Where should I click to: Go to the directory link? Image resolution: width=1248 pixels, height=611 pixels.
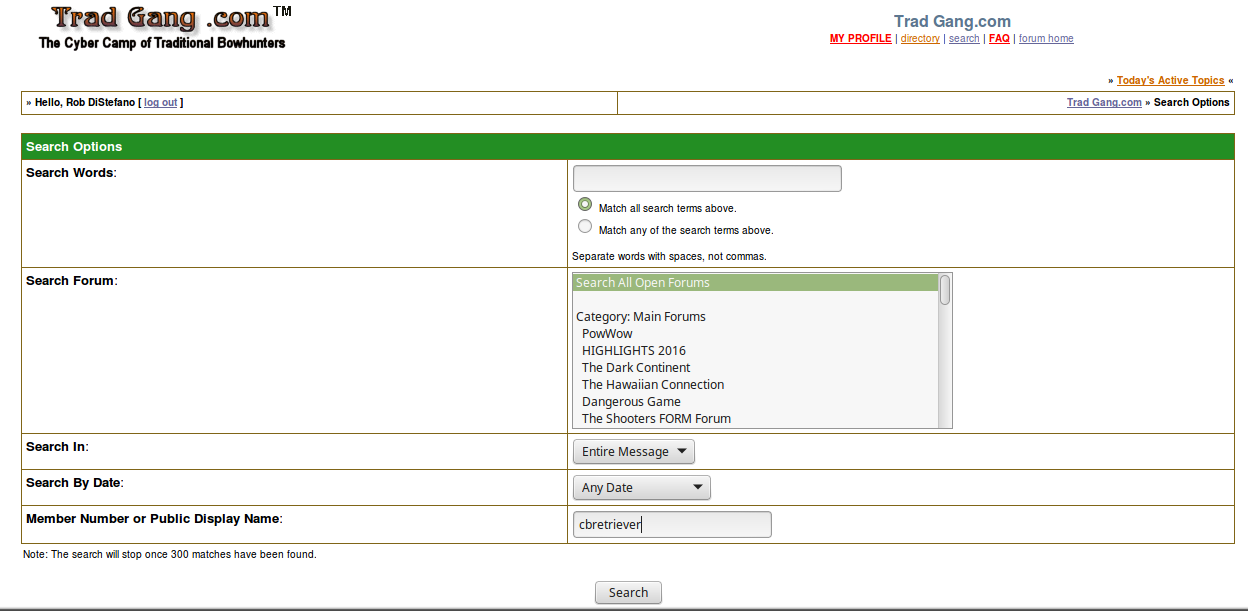920,39
